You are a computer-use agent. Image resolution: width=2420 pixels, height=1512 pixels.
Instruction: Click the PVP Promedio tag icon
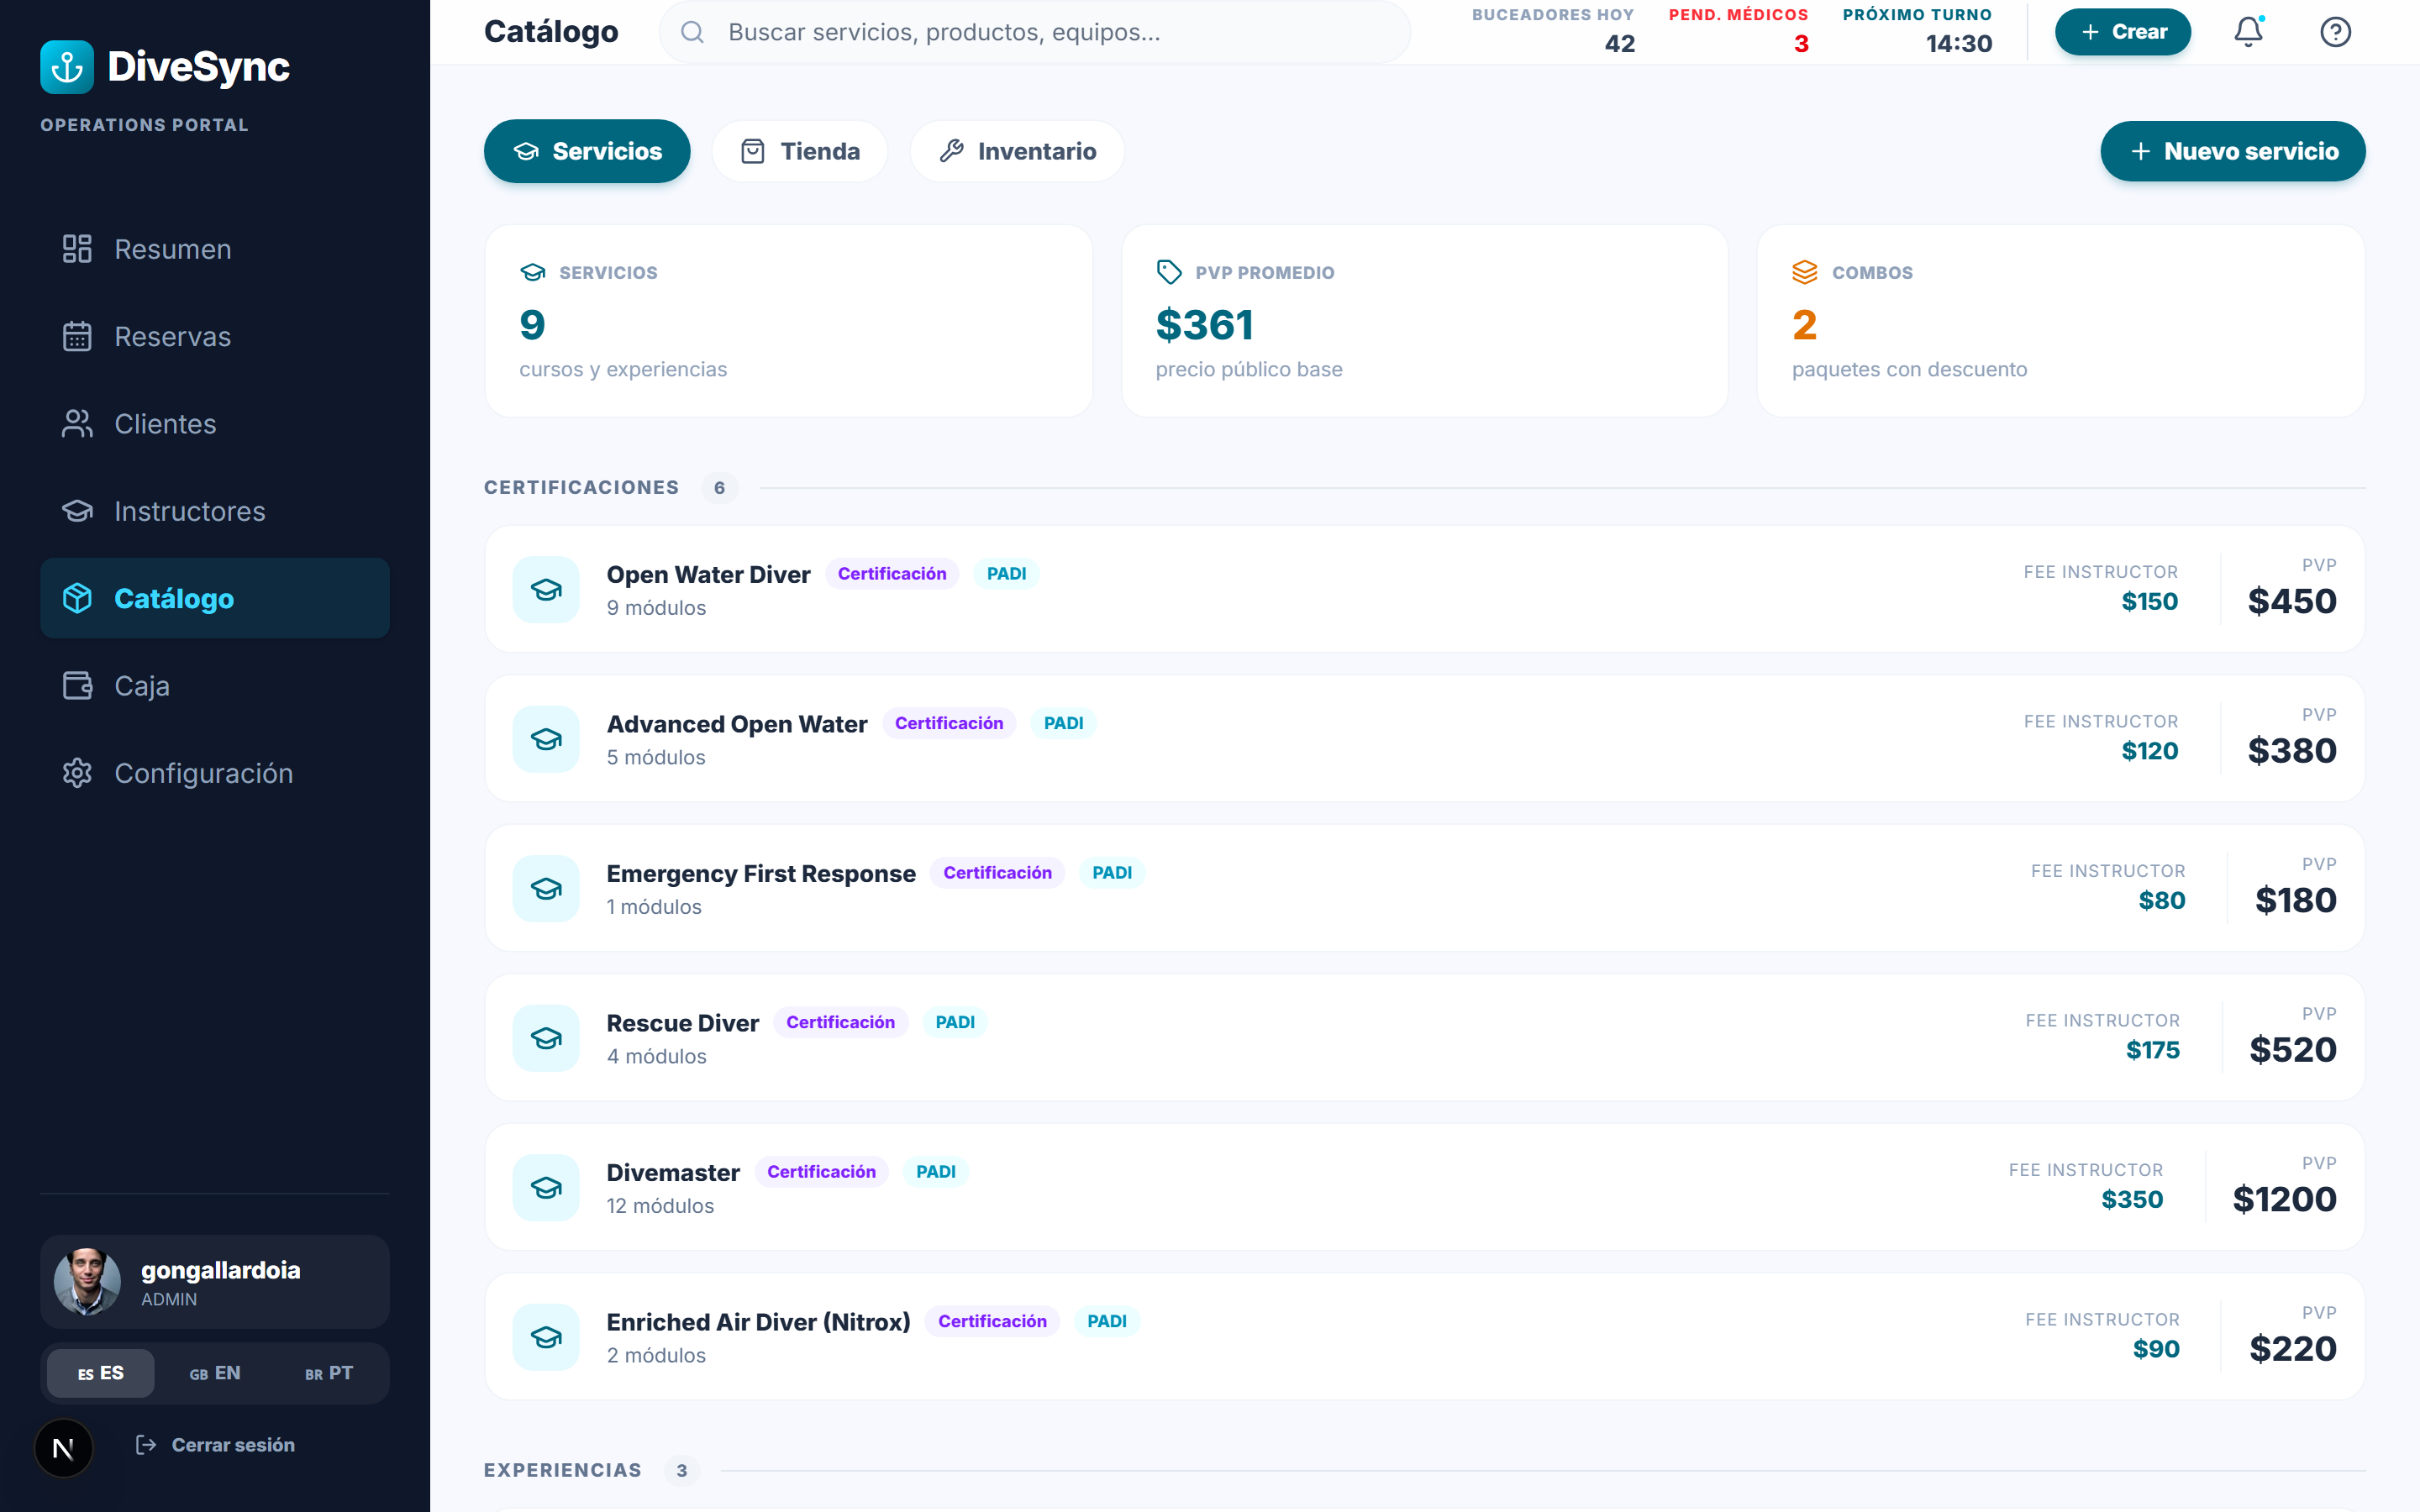click(x=1169, y=272)
